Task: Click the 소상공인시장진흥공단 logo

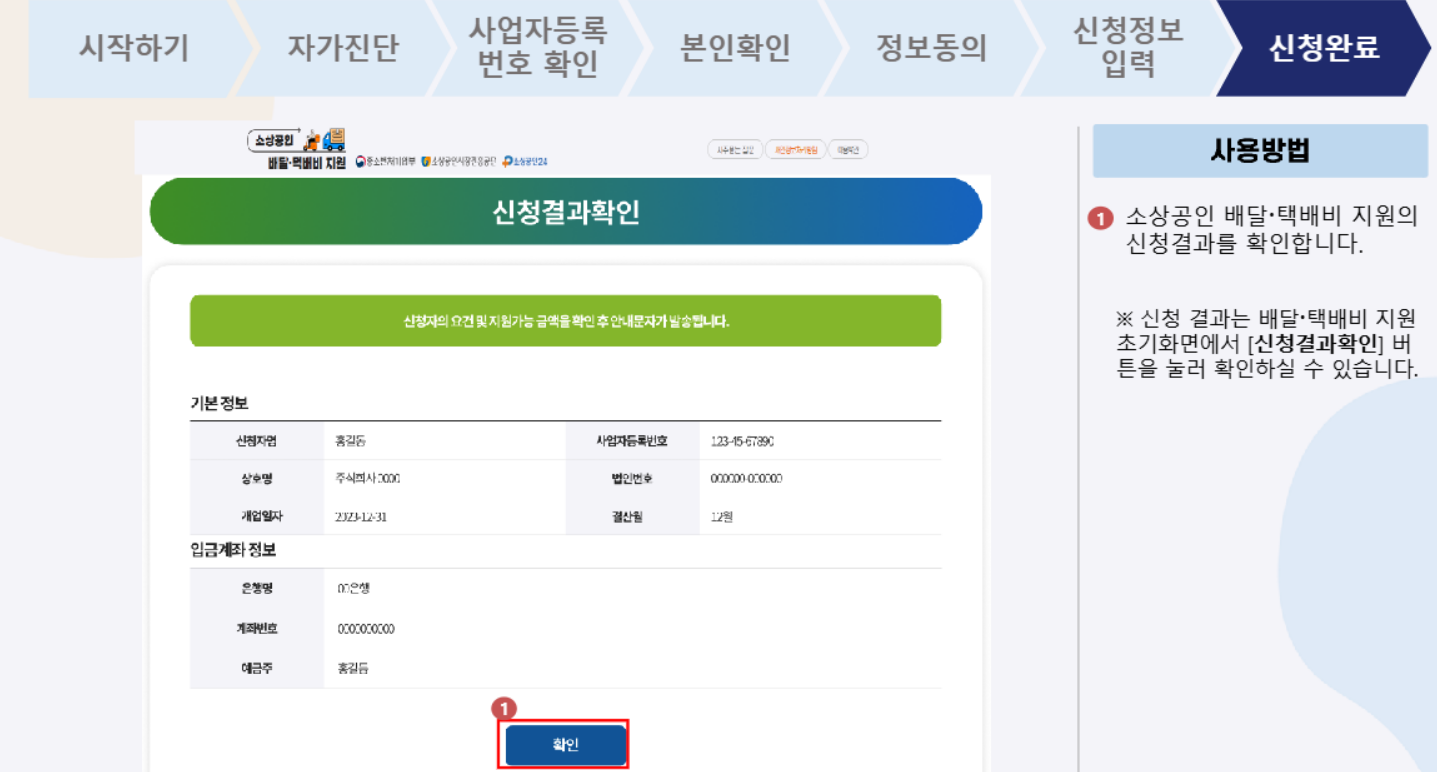Action: pos(458,161)
